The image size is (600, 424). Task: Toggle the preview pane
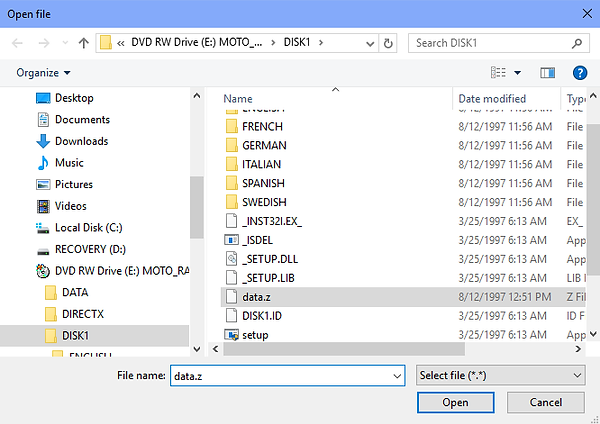[547, 73]
